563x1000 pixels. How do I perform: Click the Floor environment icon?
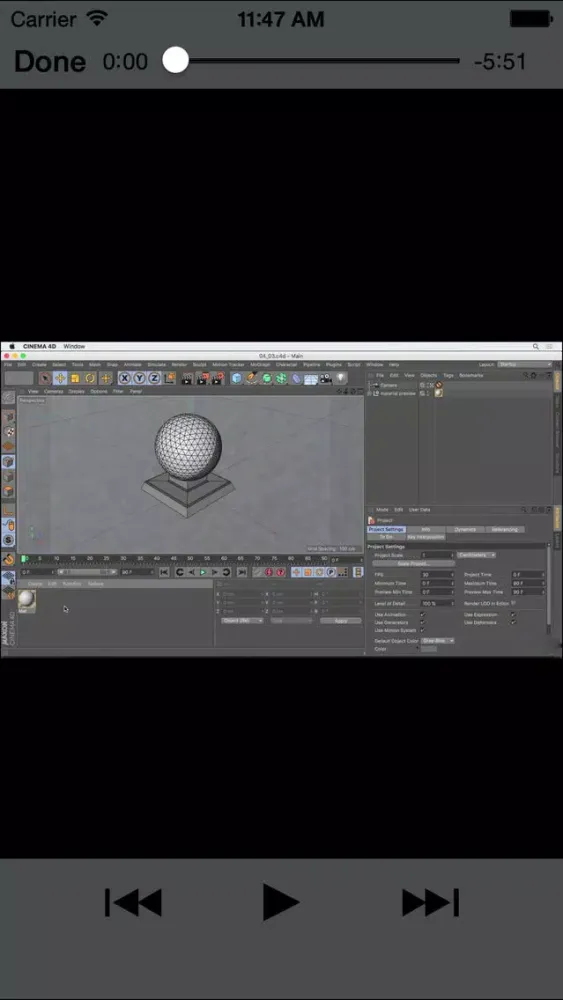311,379
